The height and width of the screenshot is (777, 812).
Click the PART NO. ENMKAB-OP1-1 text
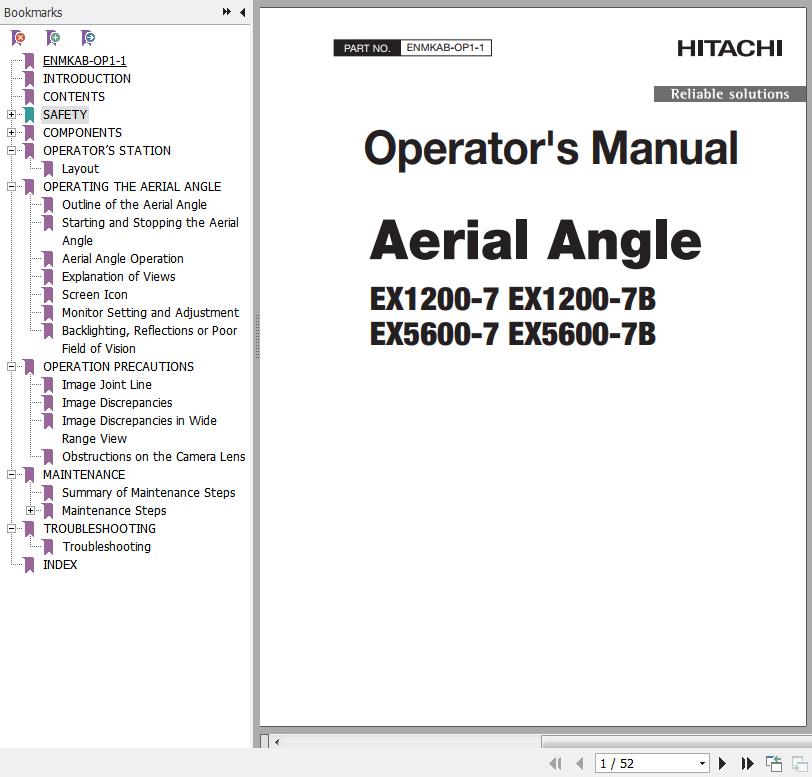pyautogui.click(x=412, y=48)
